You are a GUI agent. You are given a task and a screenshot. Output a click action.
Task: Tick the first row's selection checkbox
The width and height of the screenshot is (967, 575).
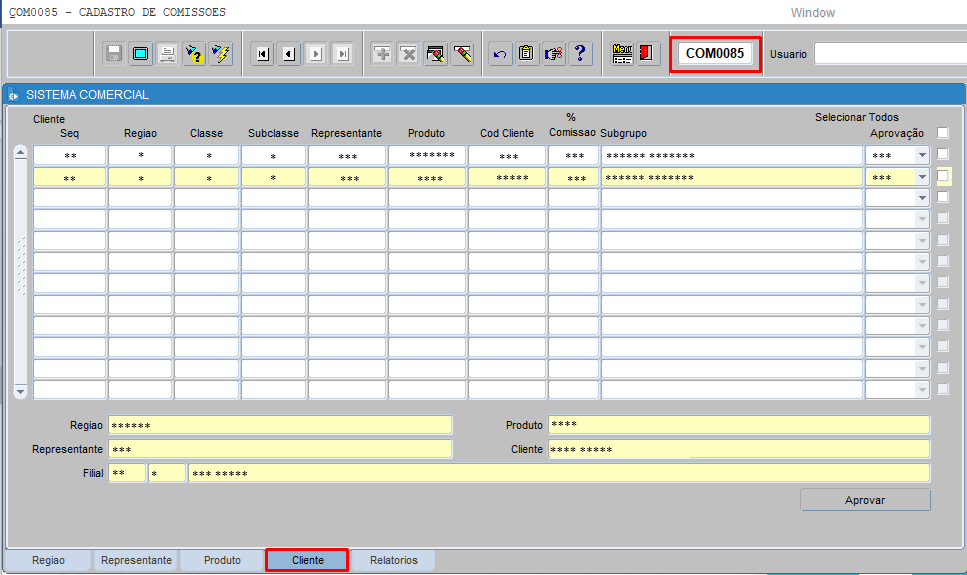pyautogui.click(x=943, y=155)
